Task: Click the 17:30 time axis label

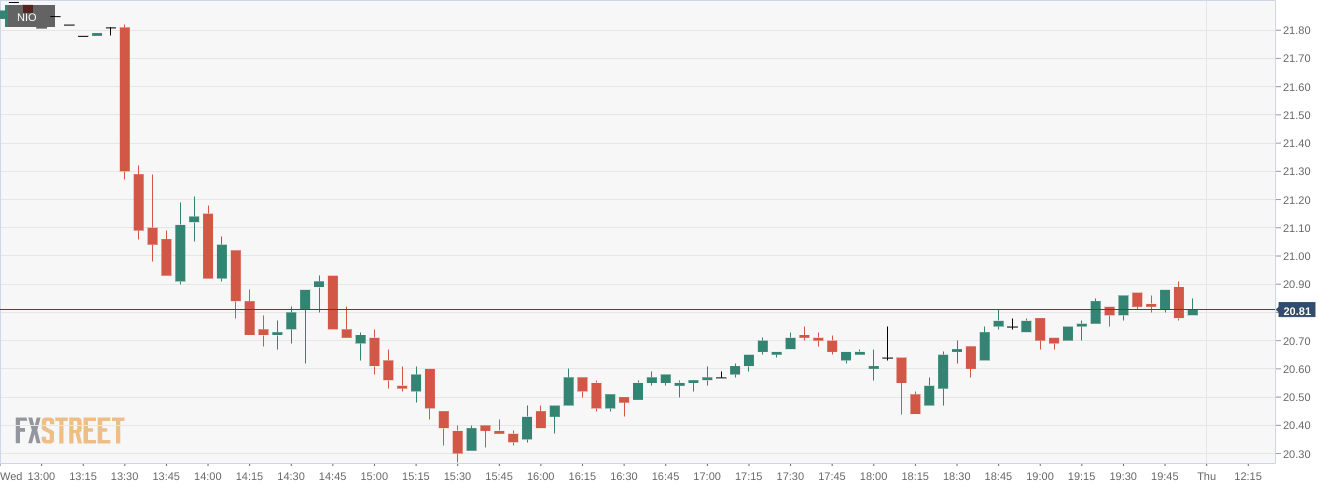Action: 790,476
